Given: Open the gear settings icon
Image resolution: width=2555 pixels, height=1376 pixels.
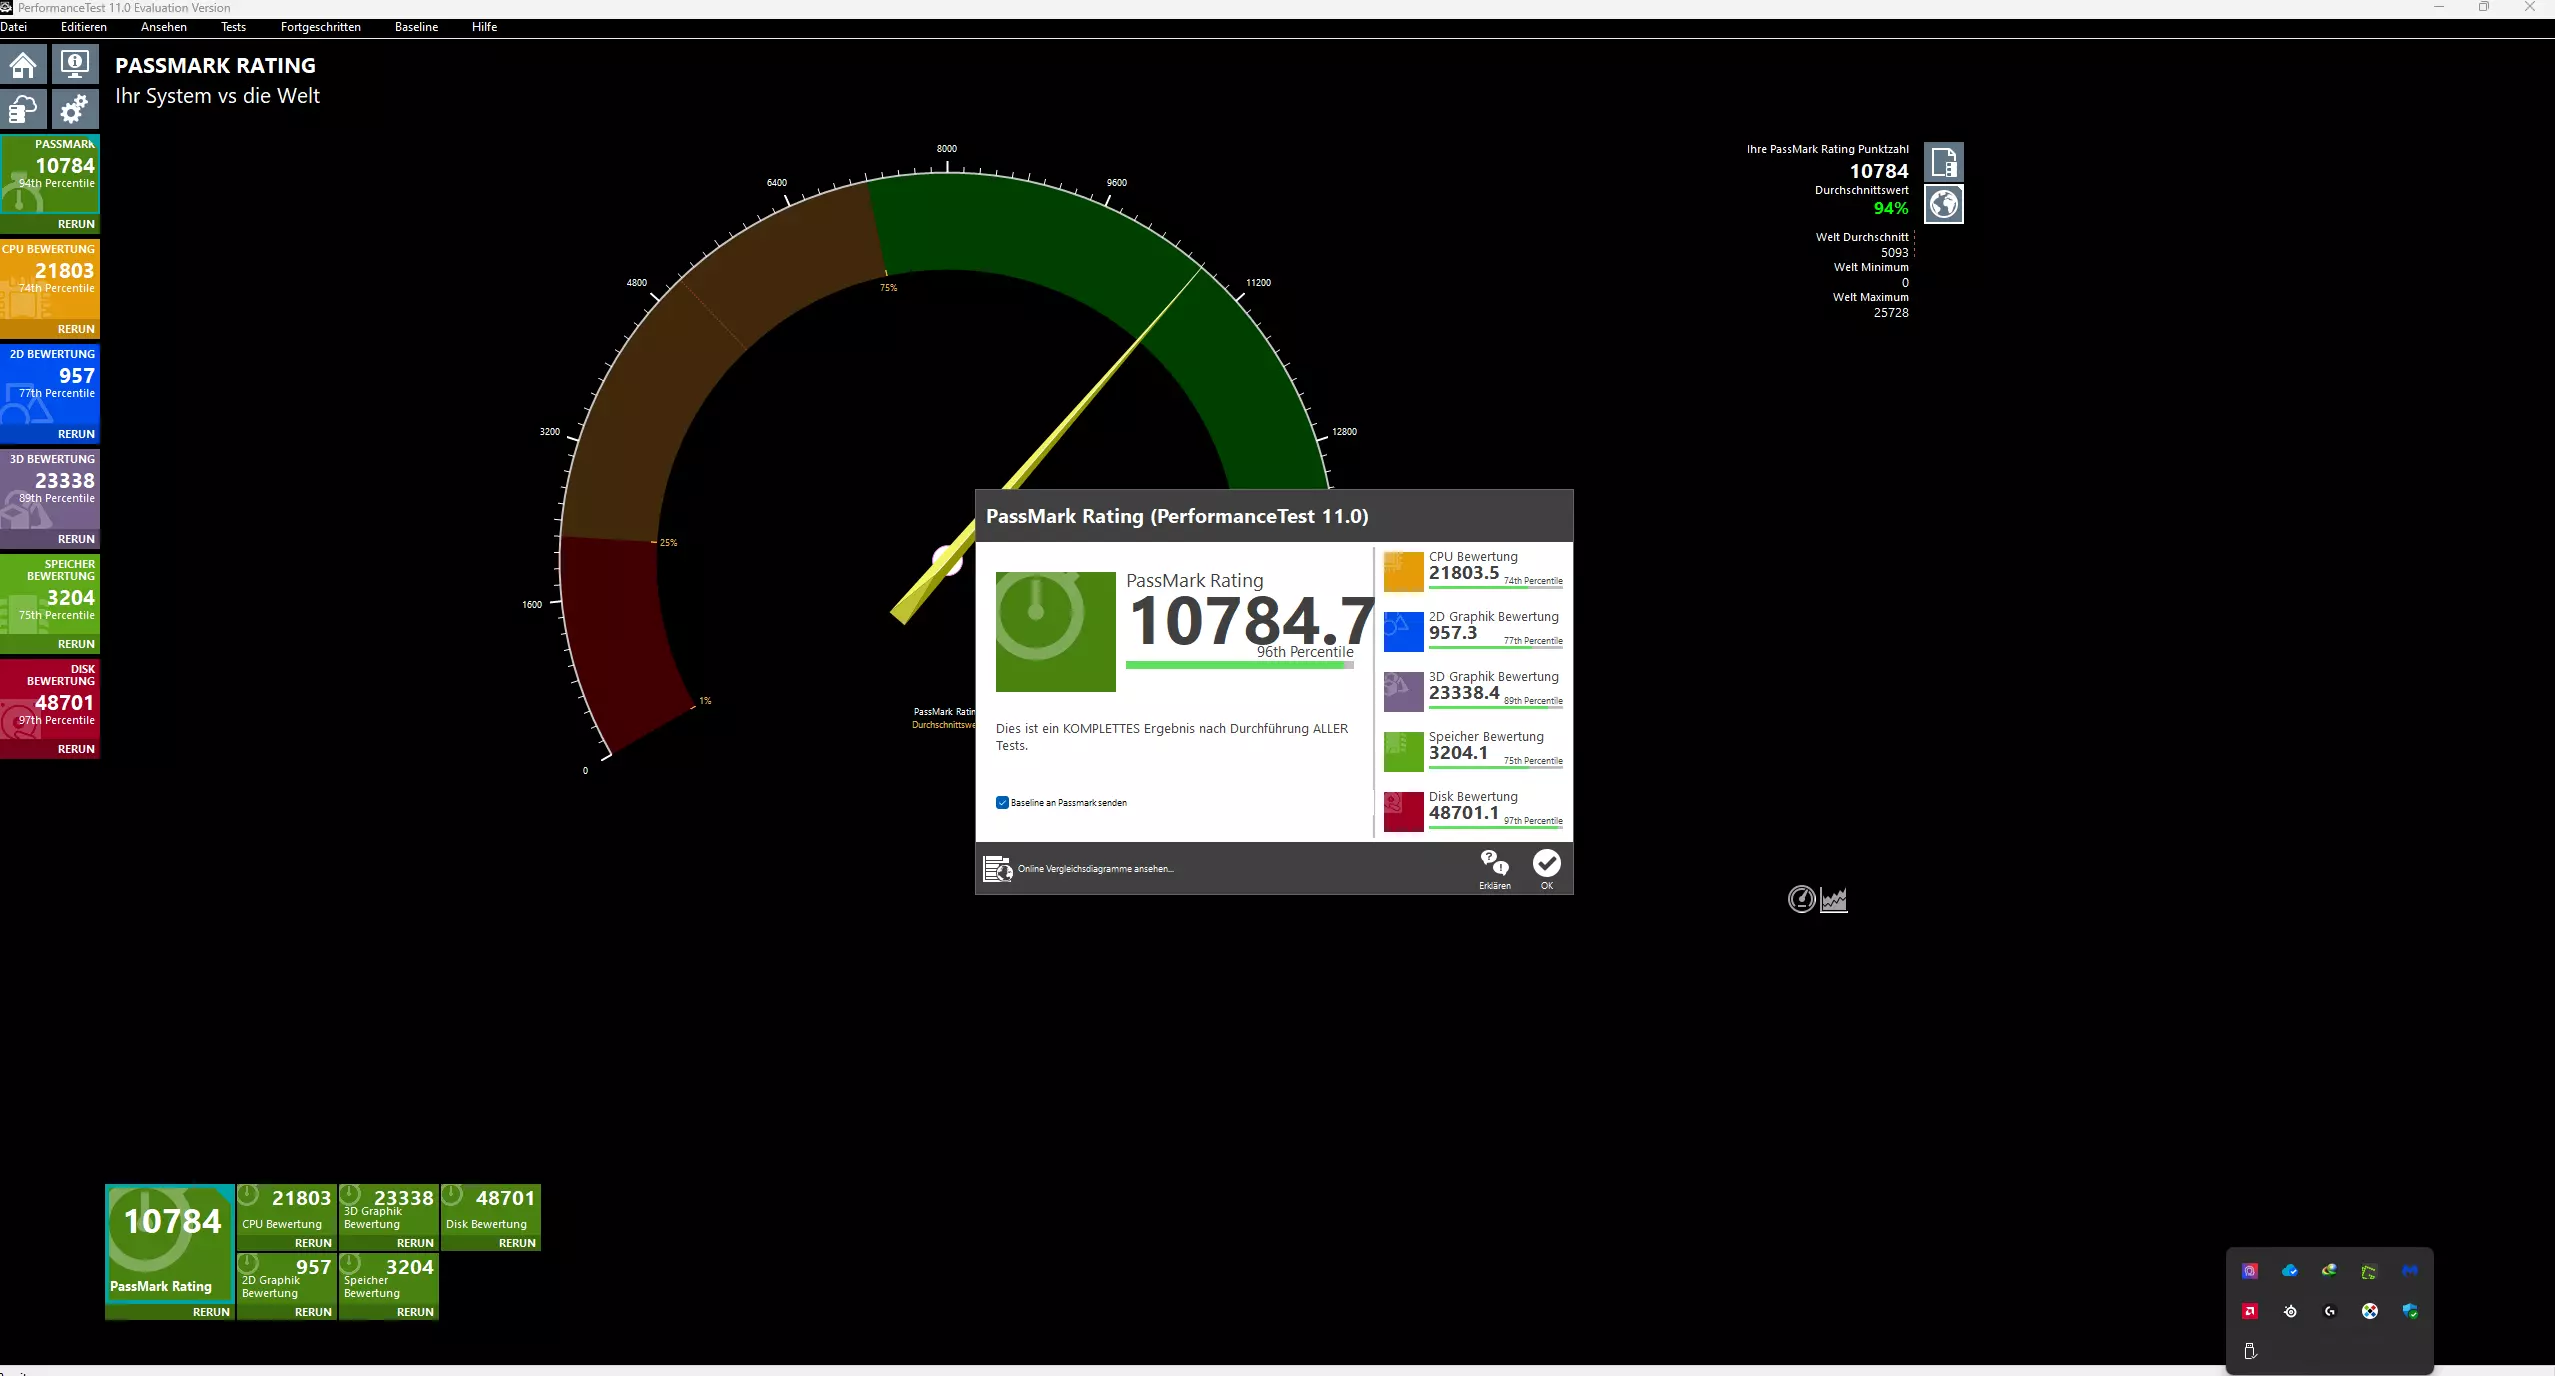Looking at the screenshot, I should [74, 109].
